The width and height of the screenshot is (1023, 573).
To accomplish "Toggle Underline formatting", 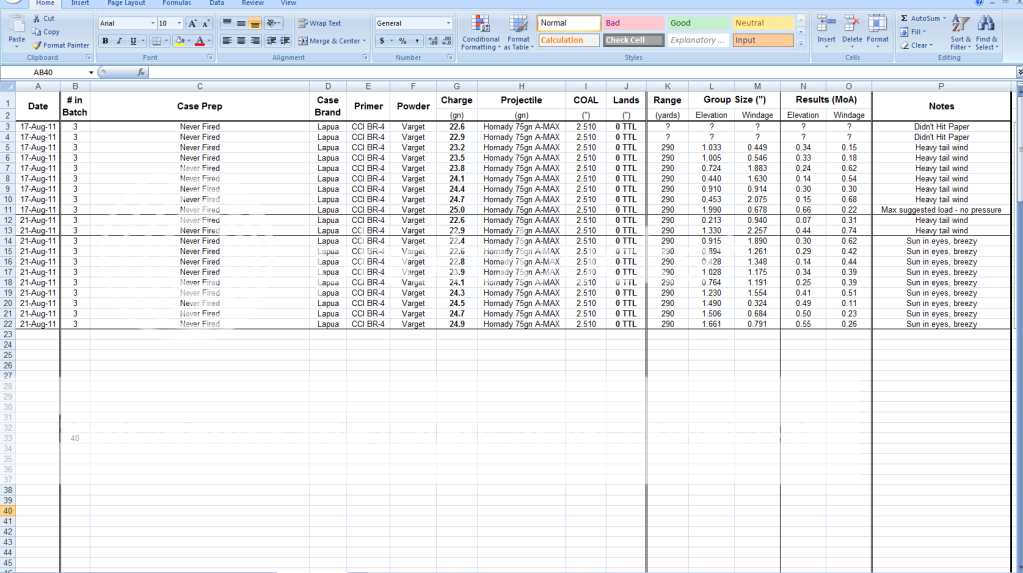I will [x=133, y=41].
